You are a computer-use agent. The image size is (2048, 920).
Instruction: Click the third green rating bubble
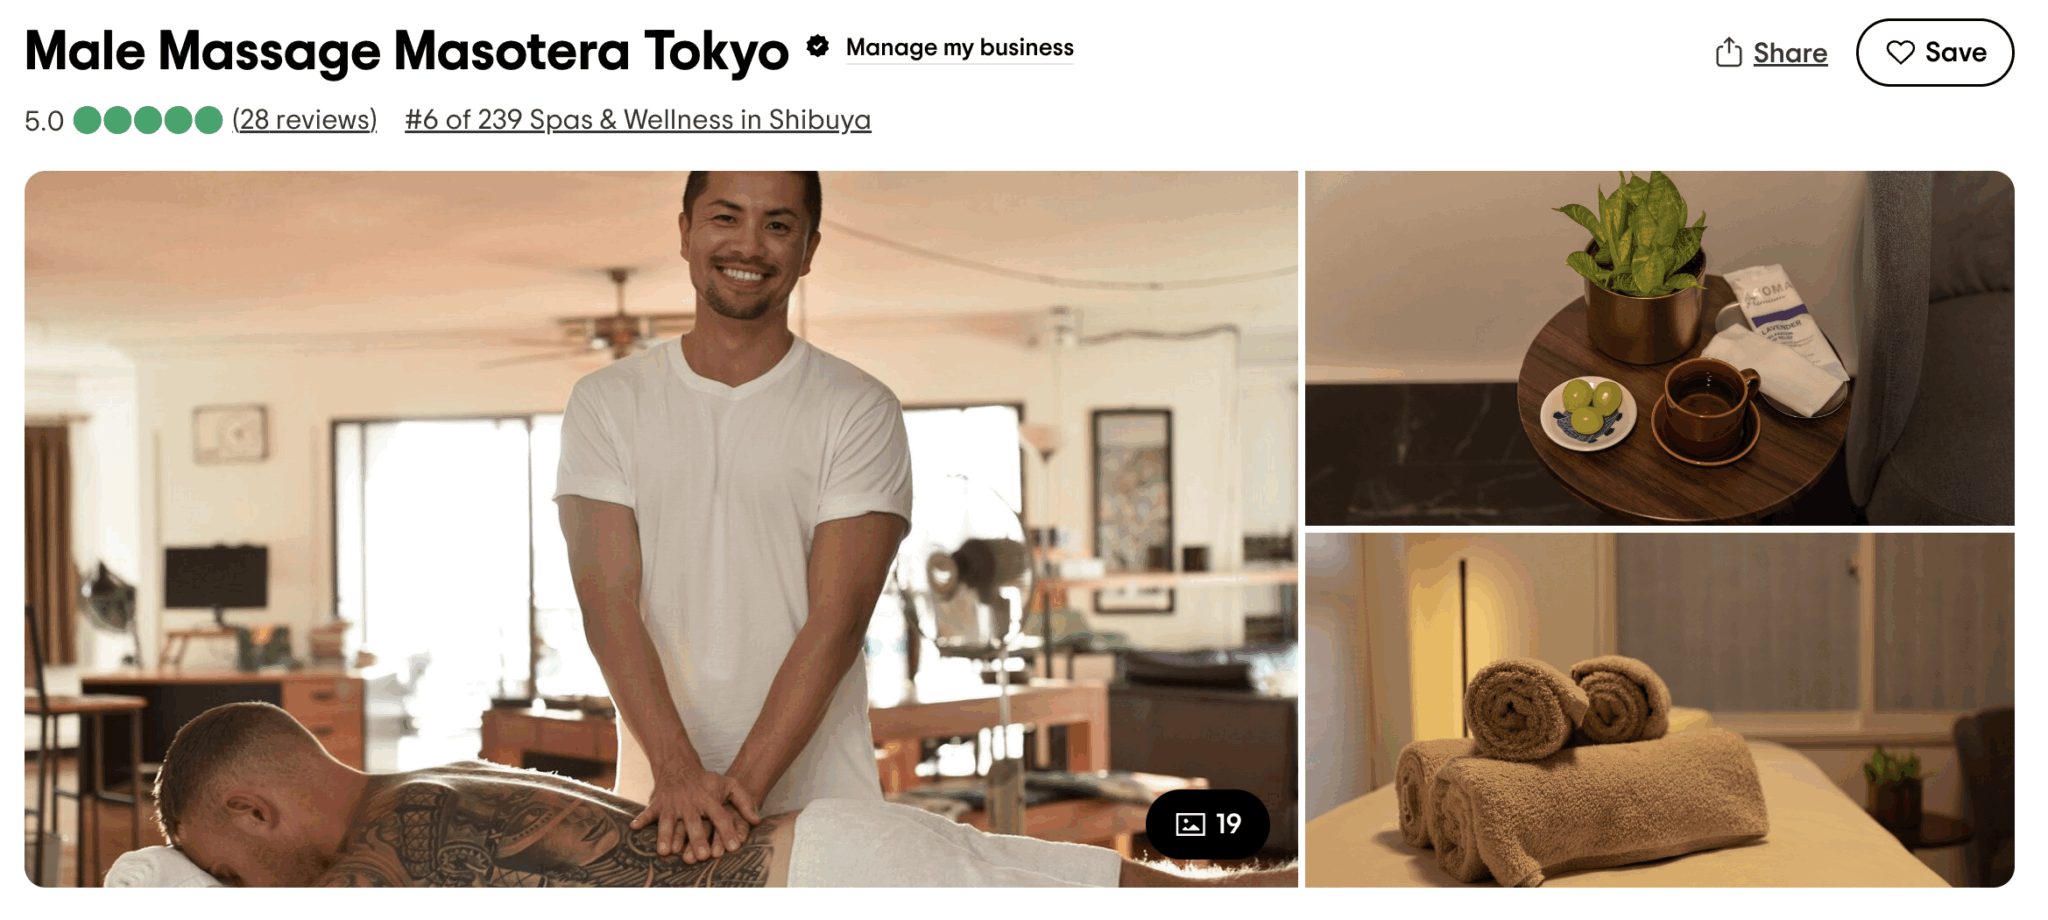(x=148, y=120)
